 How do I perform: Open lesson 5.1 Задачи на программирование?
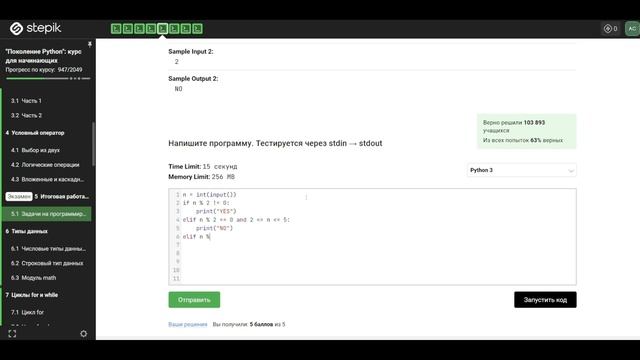click(47, 214)
